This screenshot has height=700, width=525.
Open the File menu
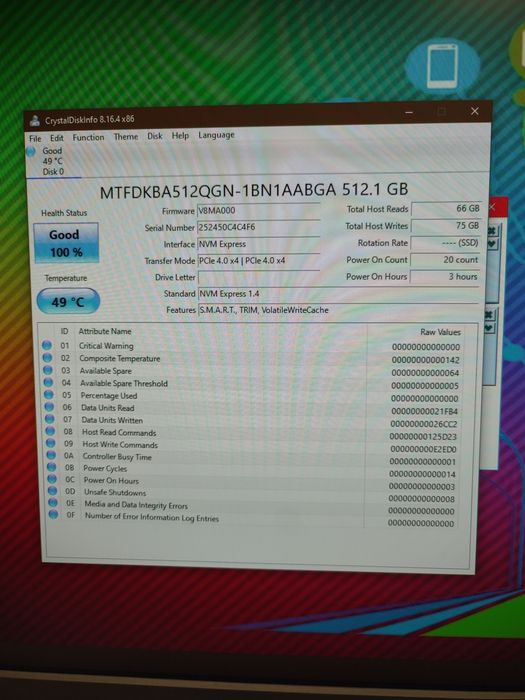pyautogui.click(x=35, y=138)
